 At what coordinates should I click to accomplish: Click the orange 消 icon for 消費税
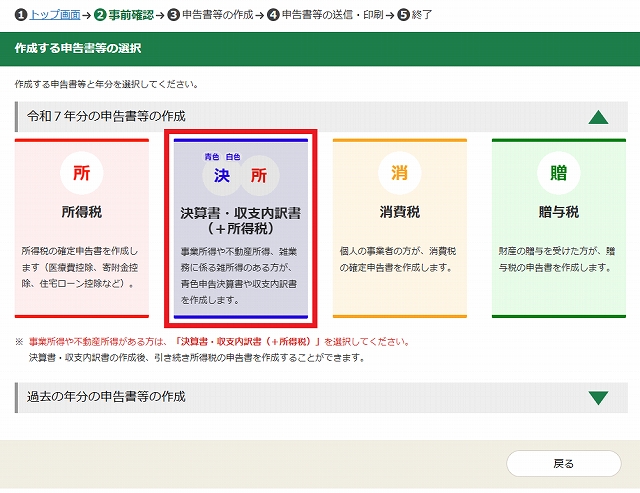[x=399, y=173]
